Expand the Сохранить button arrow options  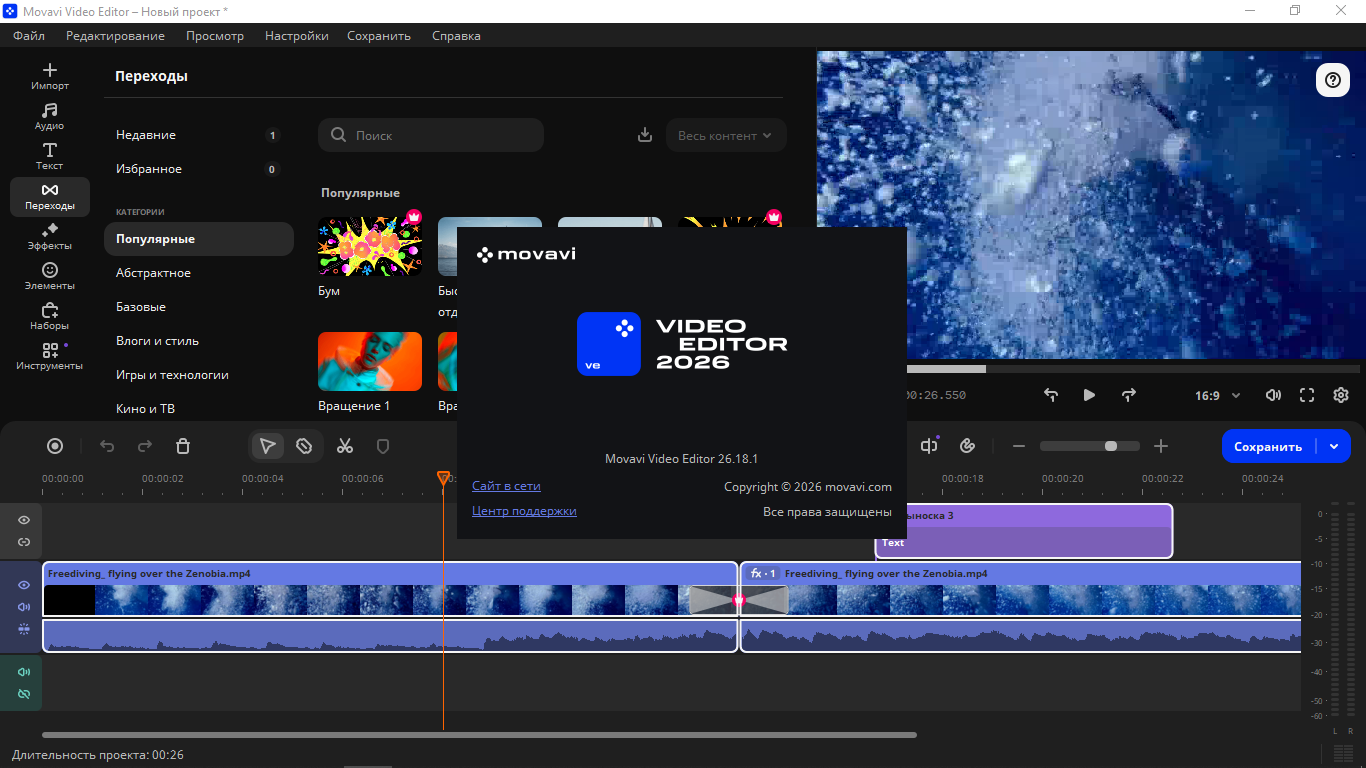(1334, 446)
